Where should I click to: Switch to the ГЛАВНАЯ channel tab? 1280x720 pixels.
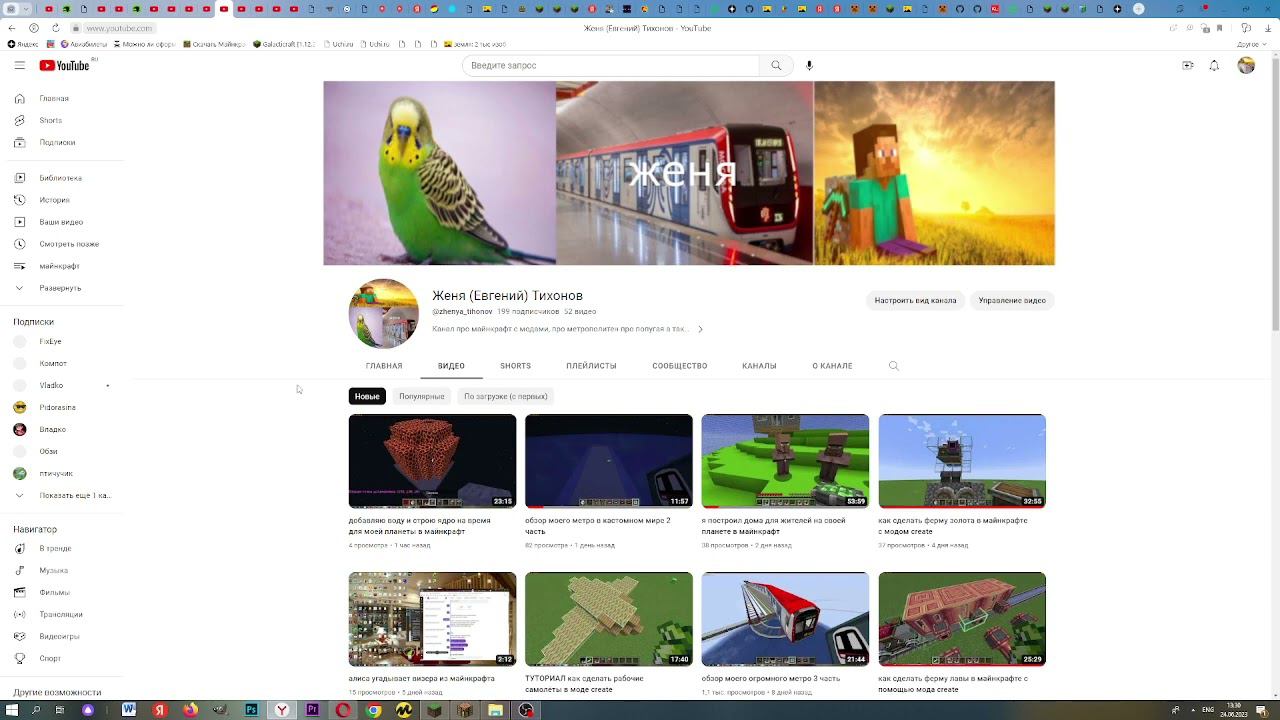tap(384, 366)
